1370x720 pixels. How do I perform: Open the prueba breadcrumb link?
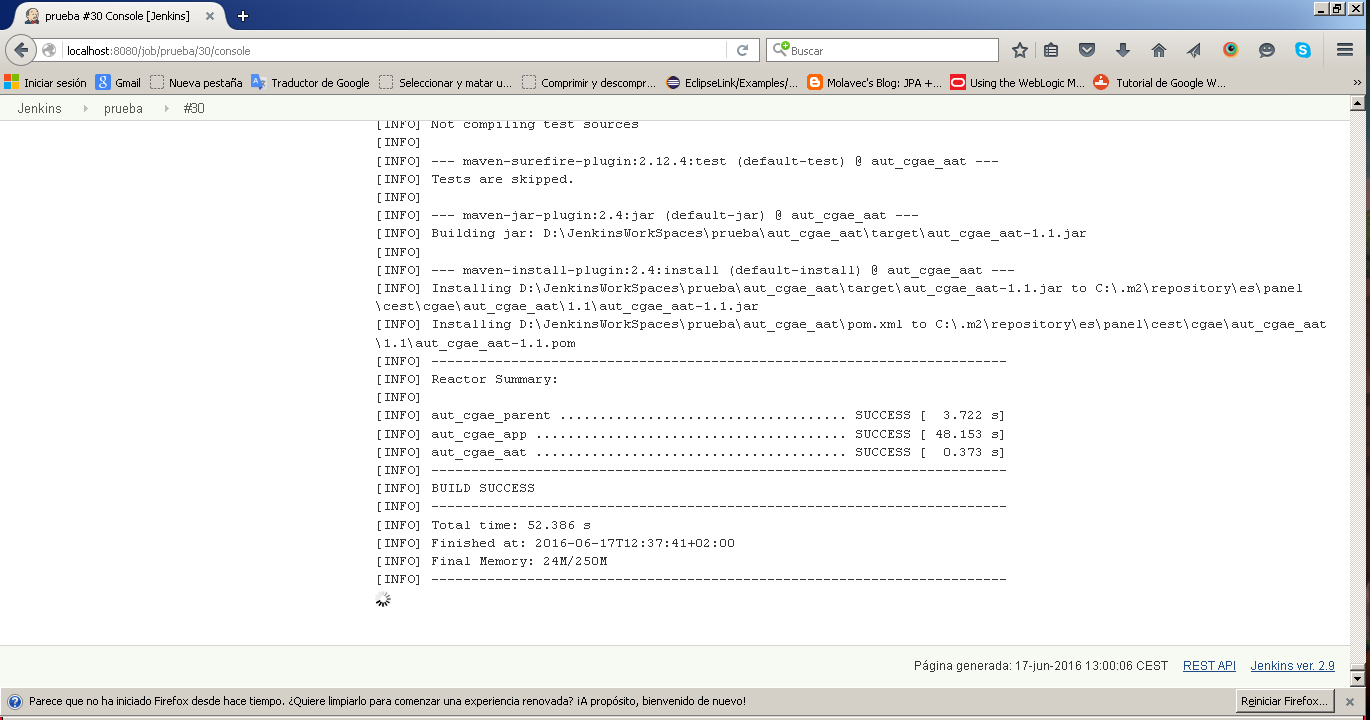tap(123, 108)
